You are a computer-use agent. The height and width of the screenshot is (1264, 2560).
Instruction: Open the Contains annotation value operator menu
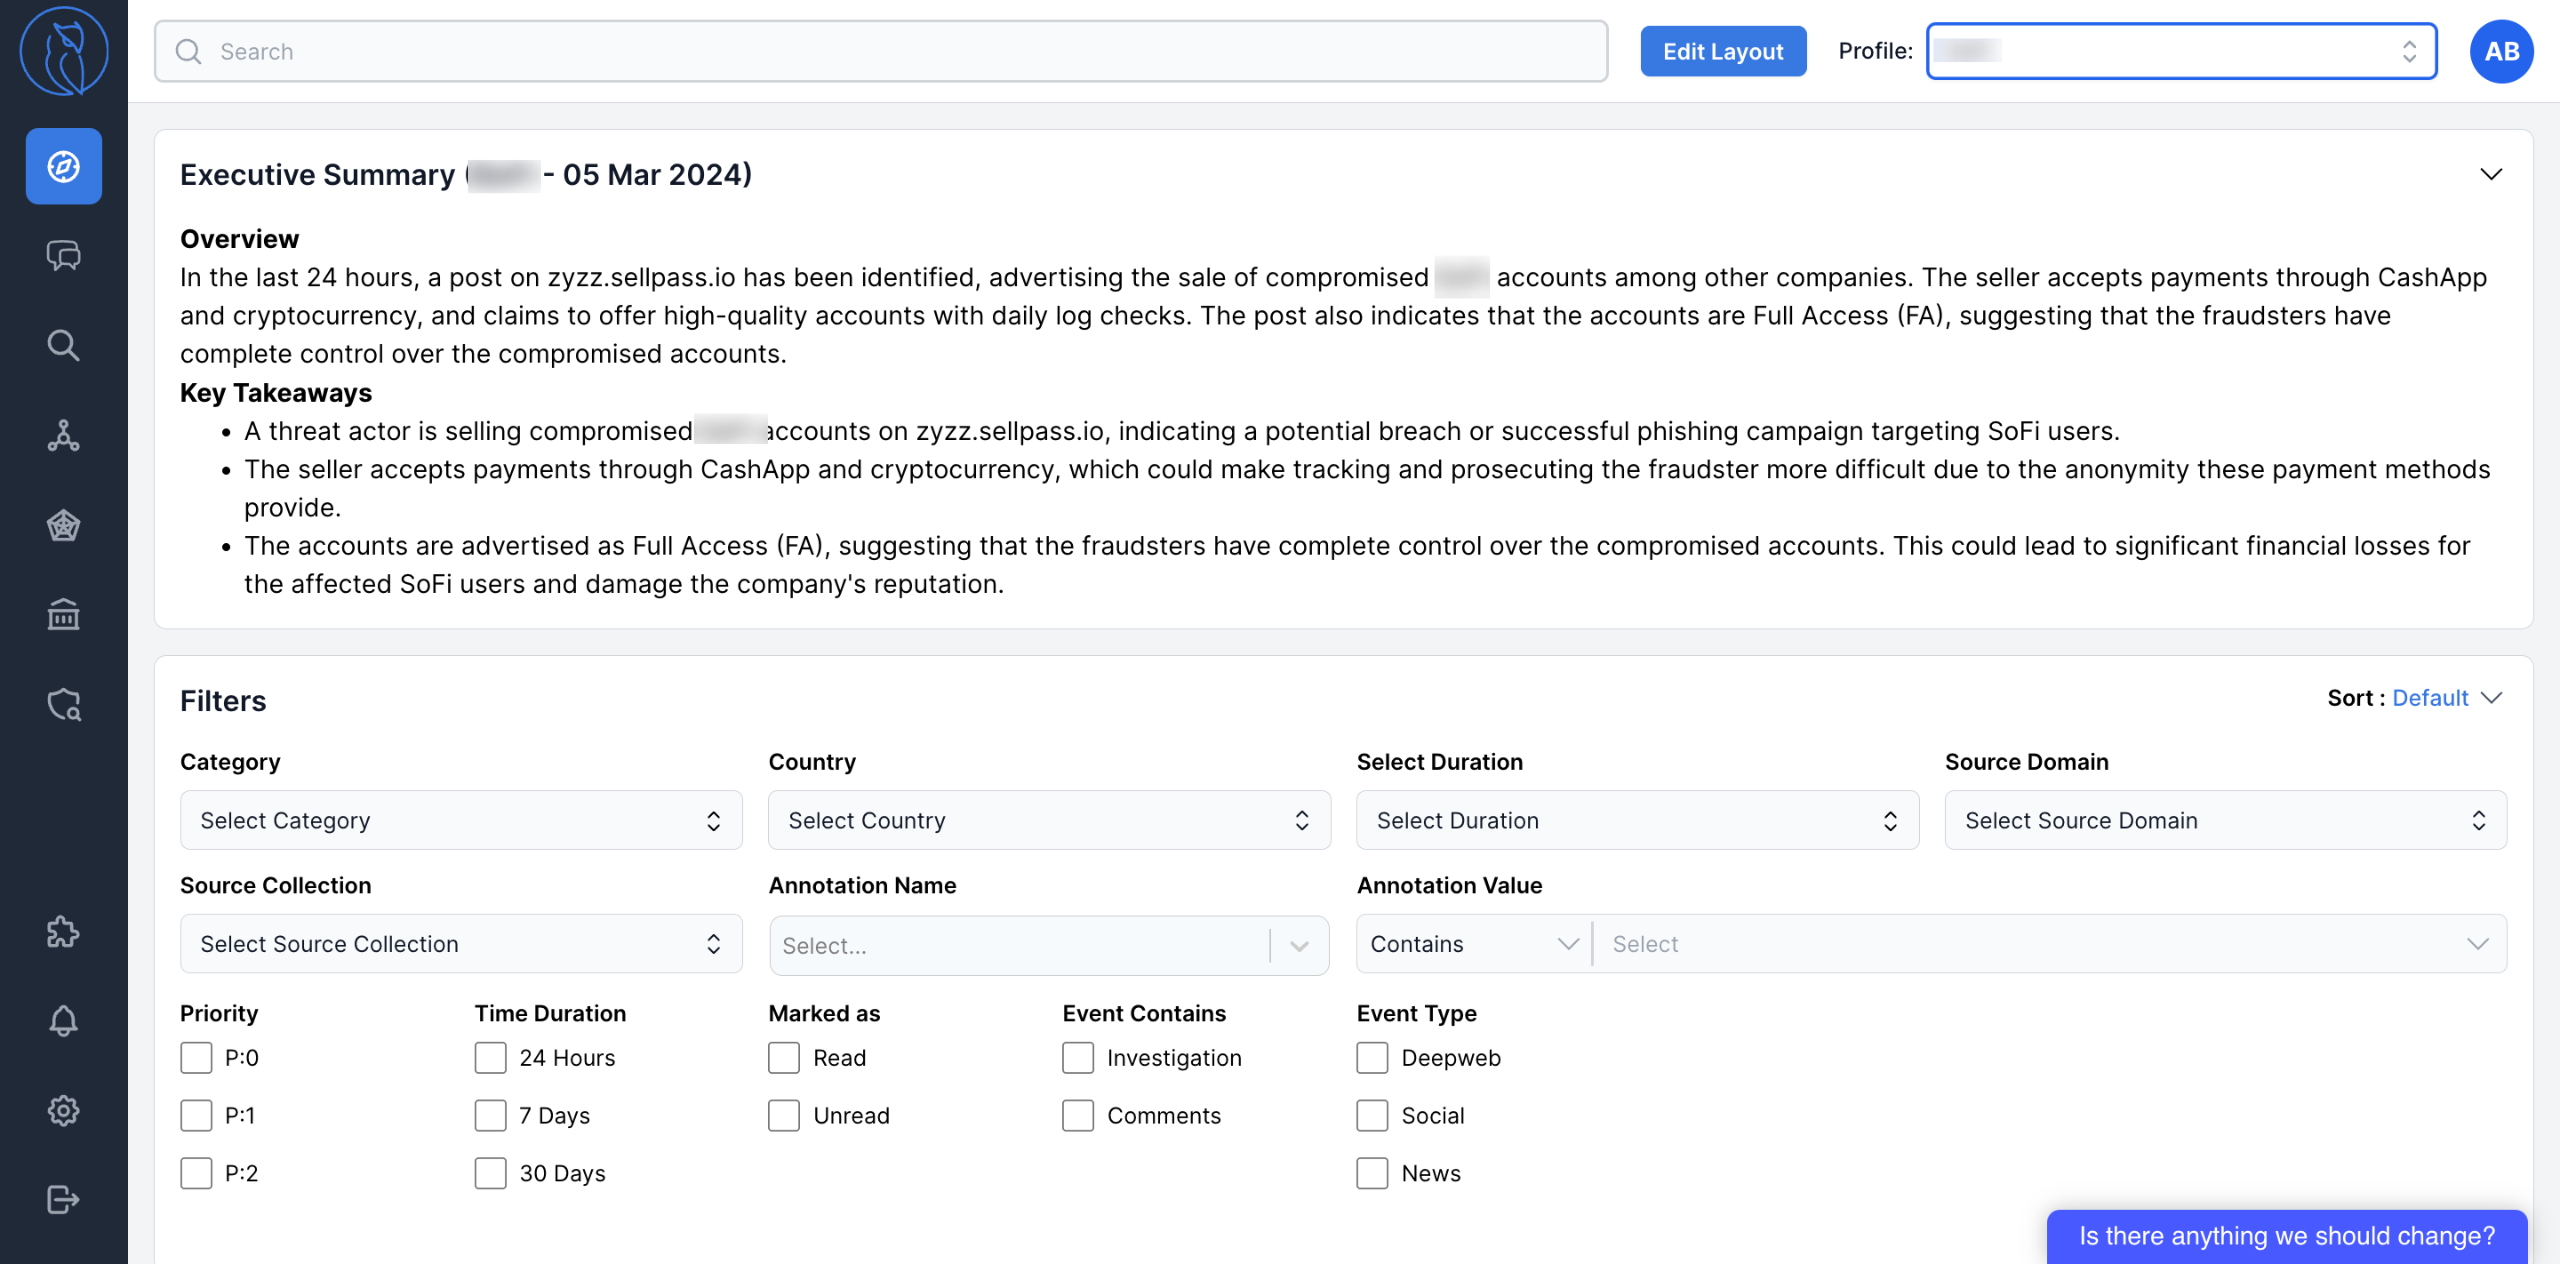[1472, 944]
